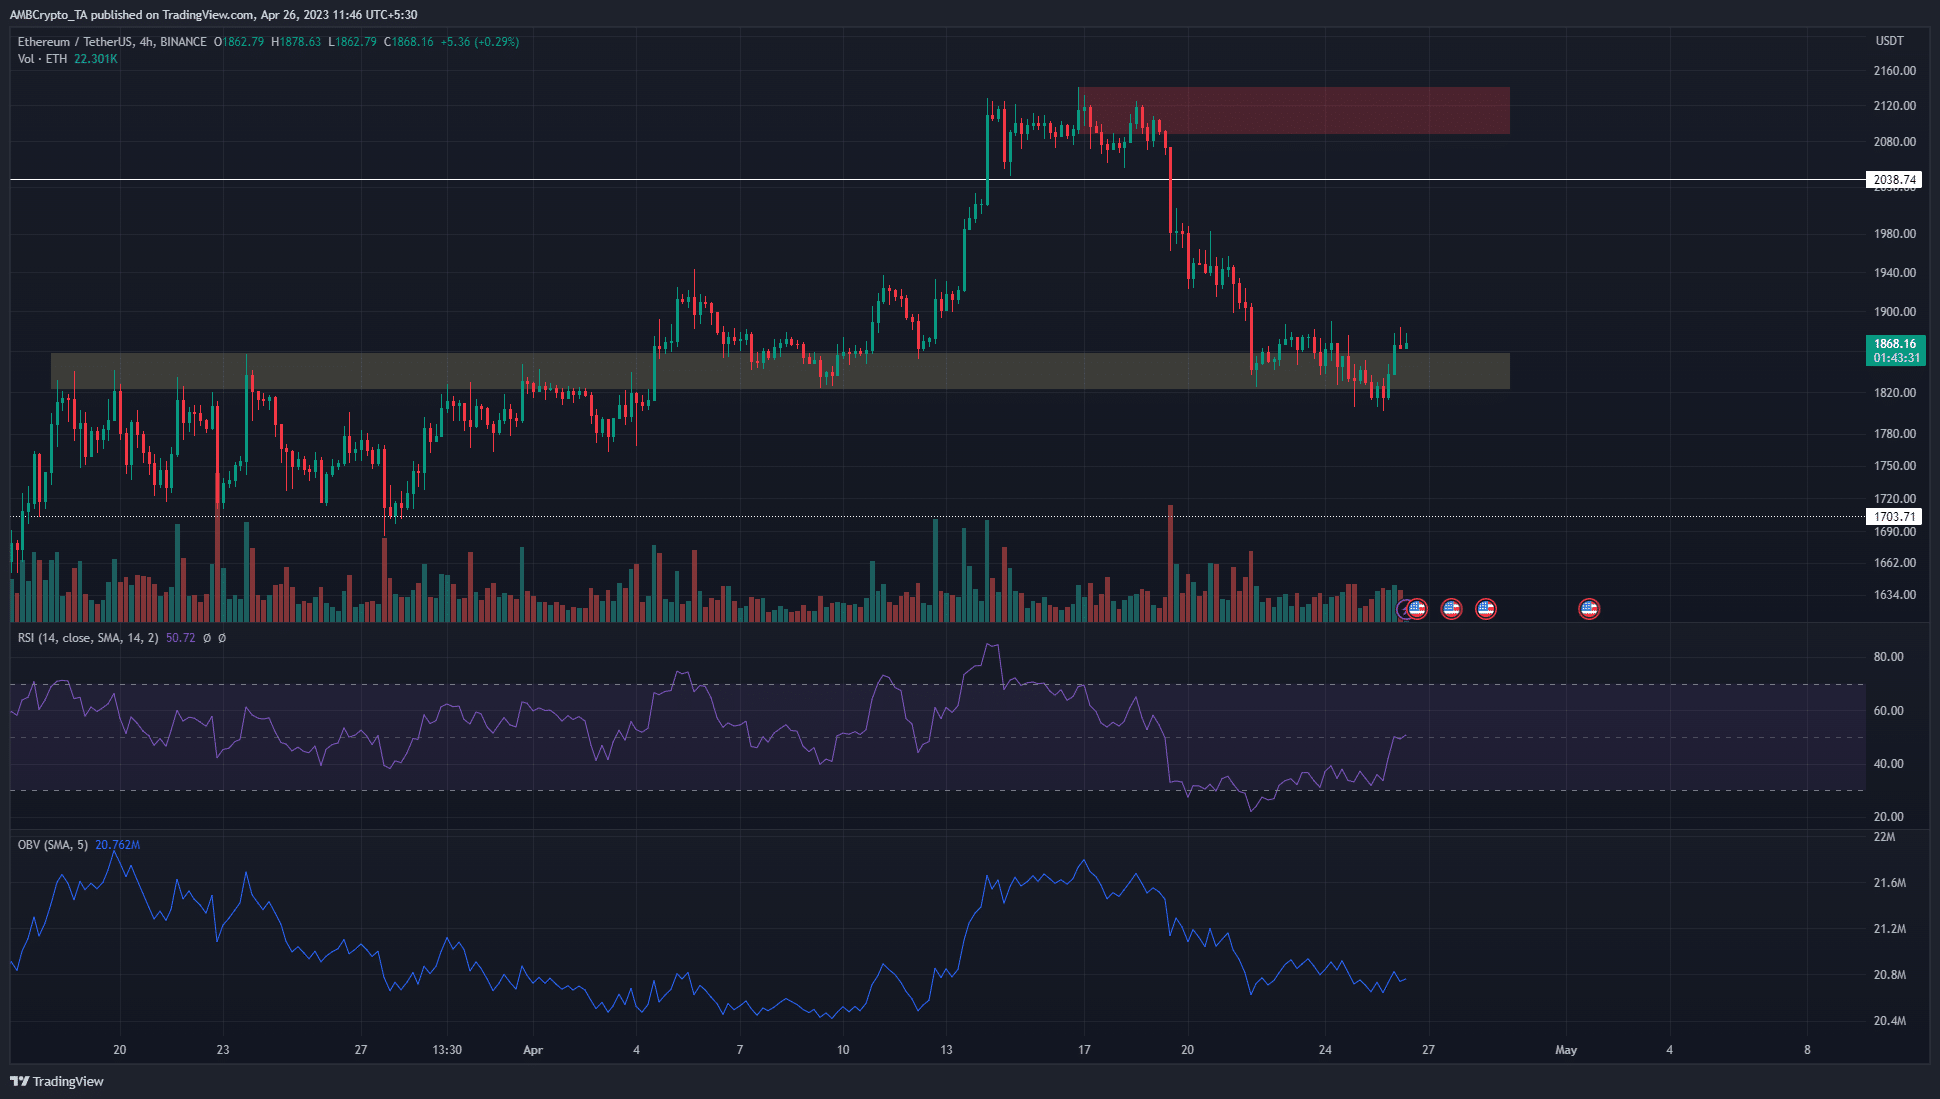Click the leftmost US flag economic event icon
The height and width of the screenshot is (1099, 1940).
tap(1417, 608)
